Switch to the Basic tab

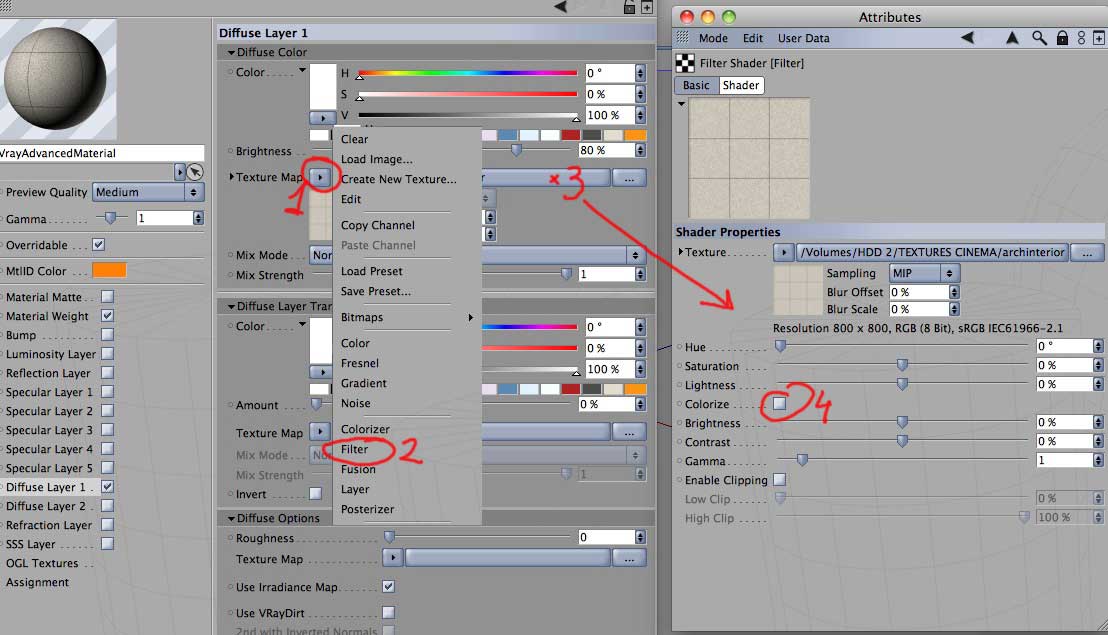[696, 85]
